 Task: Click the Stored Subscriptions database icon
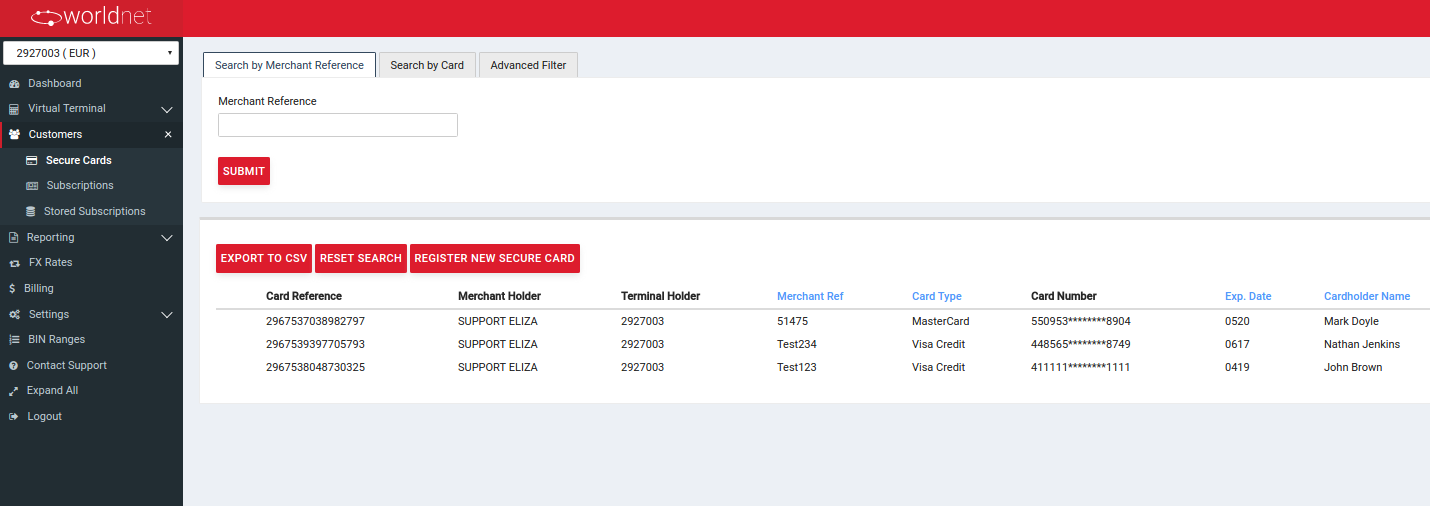tap(31, 212)
